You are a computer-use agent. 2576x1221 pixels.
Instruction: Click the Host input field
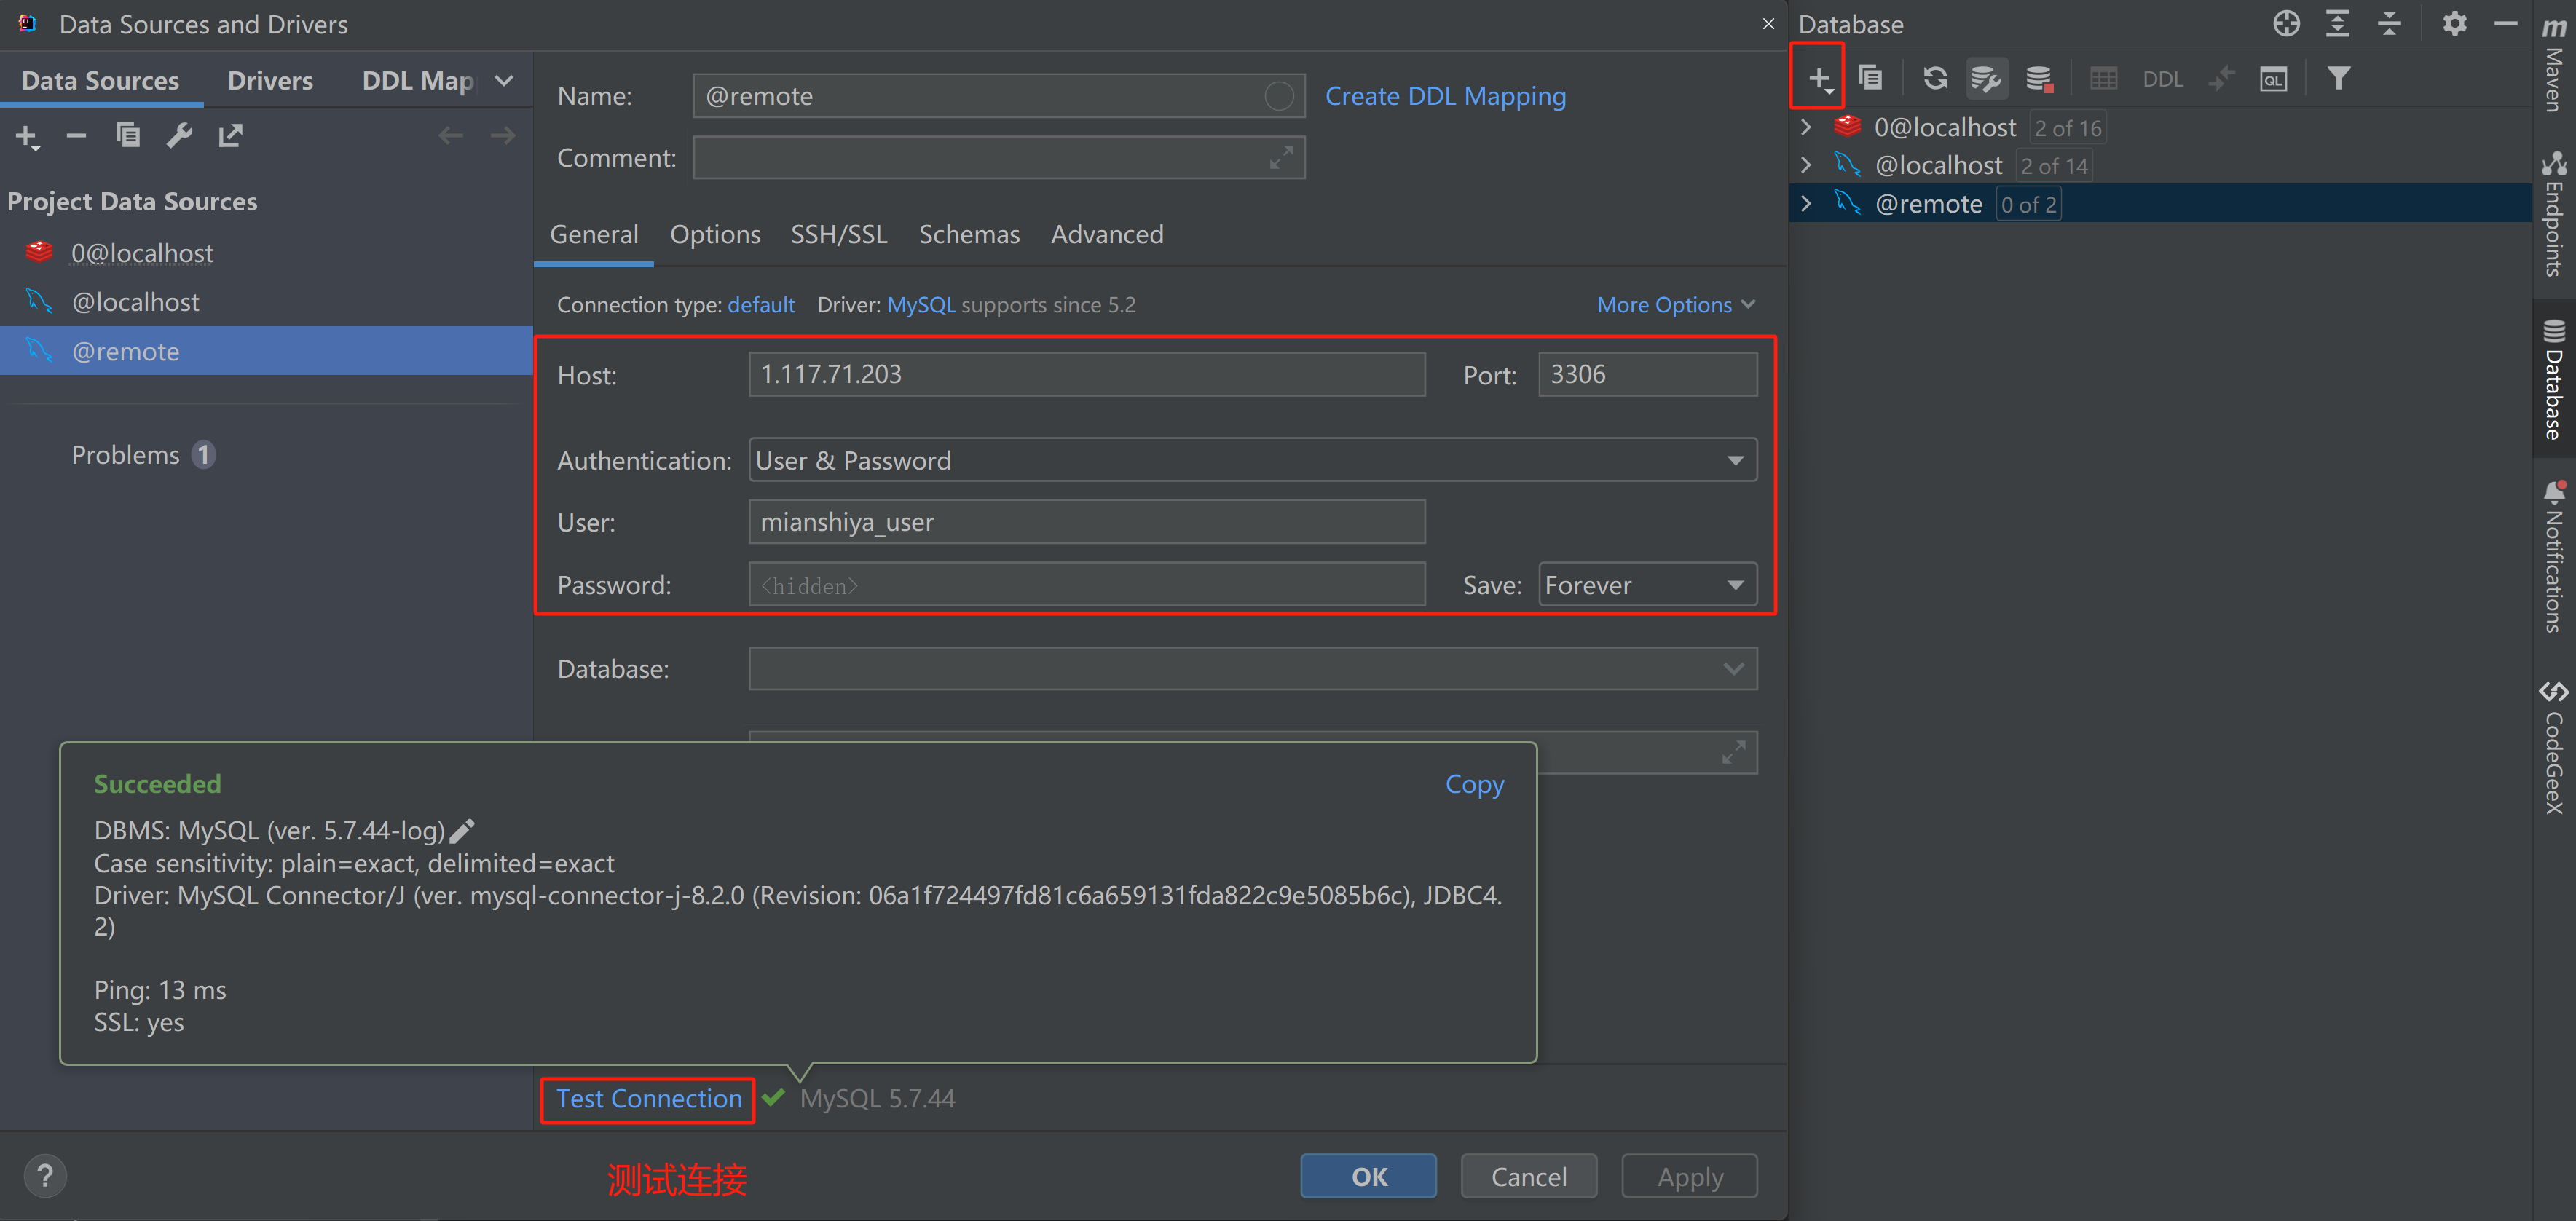point(1086,374)
